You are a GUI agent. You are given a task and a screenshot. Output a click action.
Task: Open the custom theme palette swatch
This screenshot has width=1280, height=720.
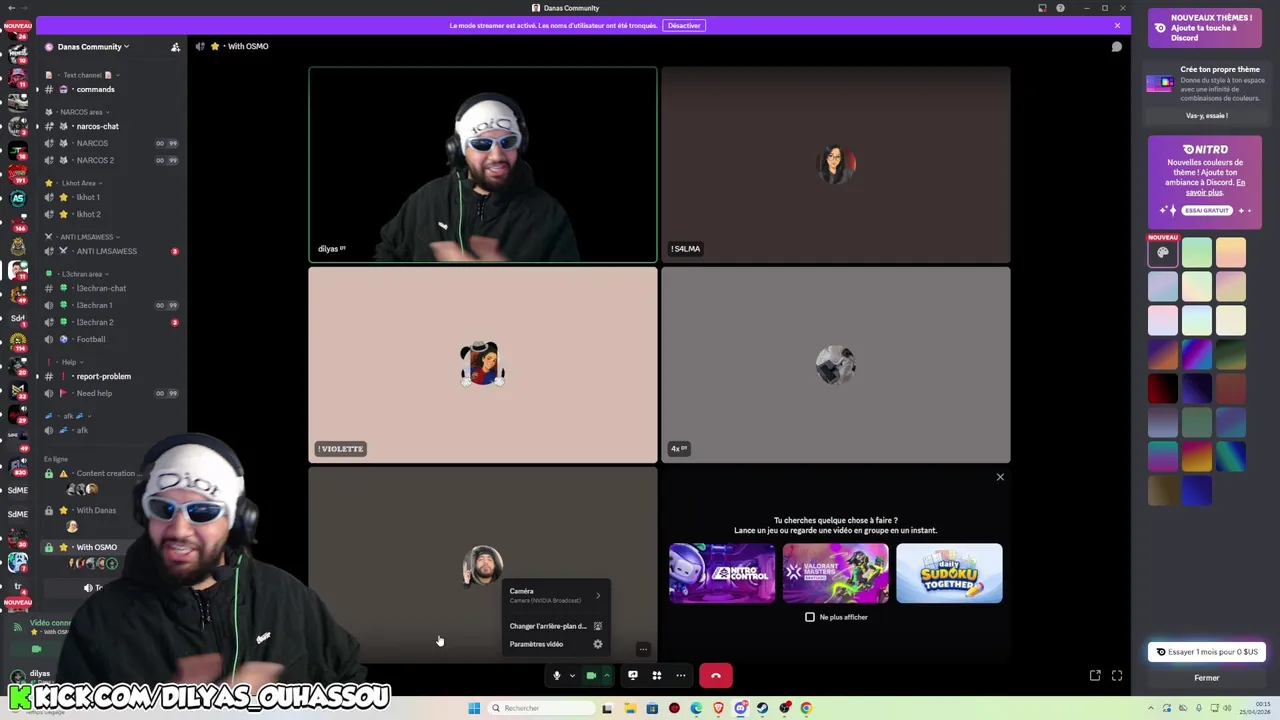pyautogui.click(x=1163, y=253)
